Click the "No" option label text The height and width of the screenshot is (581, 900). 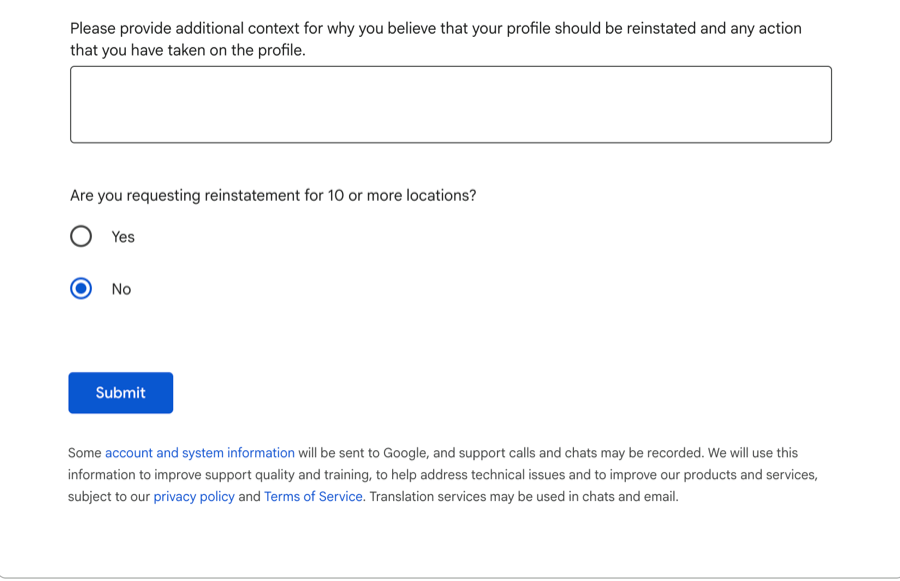pyautogui.click(x=121, y=289)
